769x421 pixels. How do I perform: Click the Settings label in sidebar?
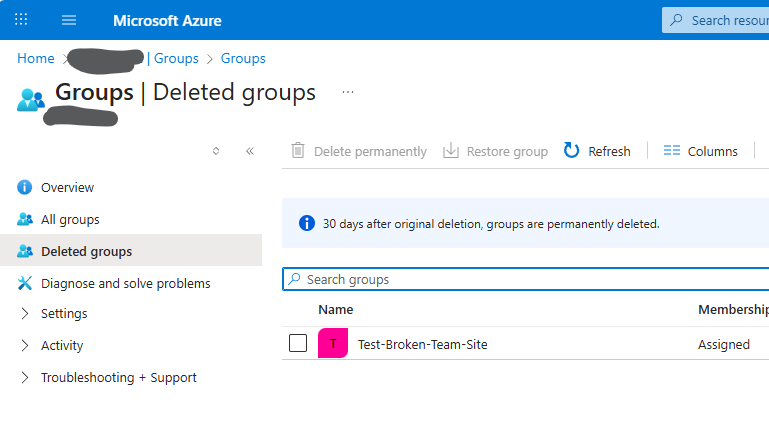[64, 314]
